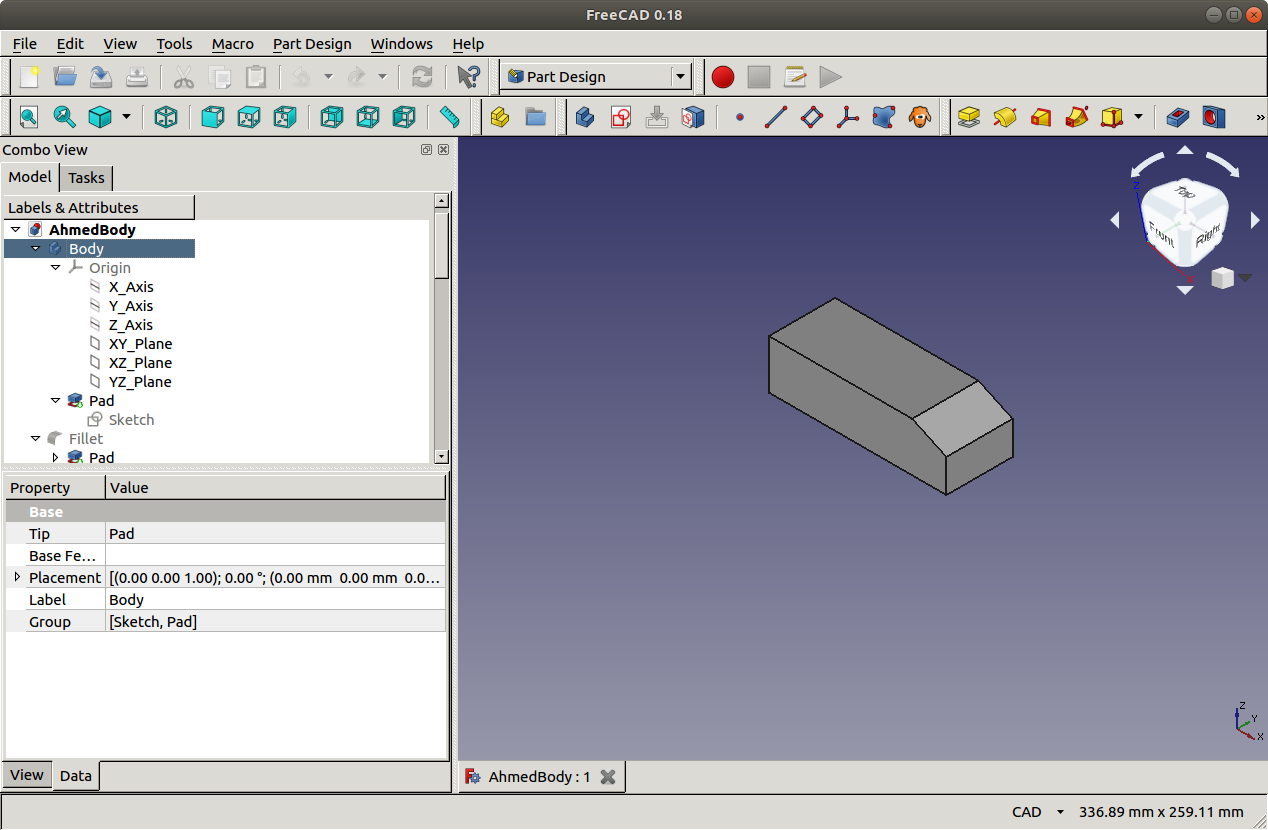Viewport: 1268px width, 830px height.
Task: Create a new document with the New icon
Action: [30, 77]
